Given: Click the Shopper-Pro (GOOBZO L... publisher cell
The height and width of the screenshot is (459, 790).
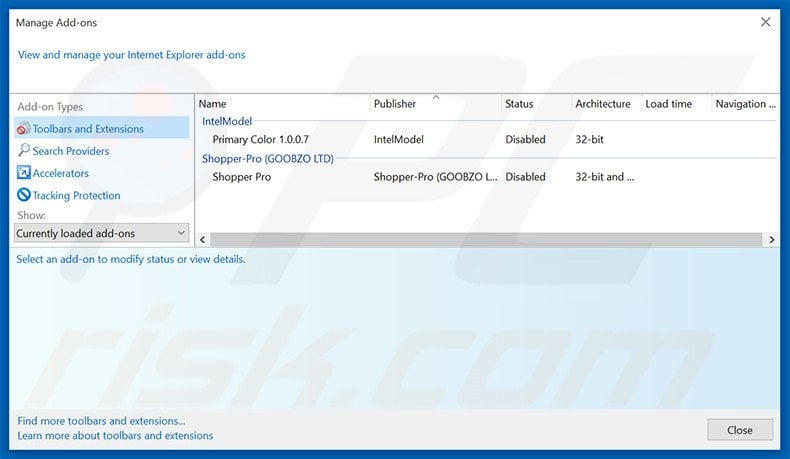Looking at the screenshot, I should pyautogui.click(x=435, y=177).
